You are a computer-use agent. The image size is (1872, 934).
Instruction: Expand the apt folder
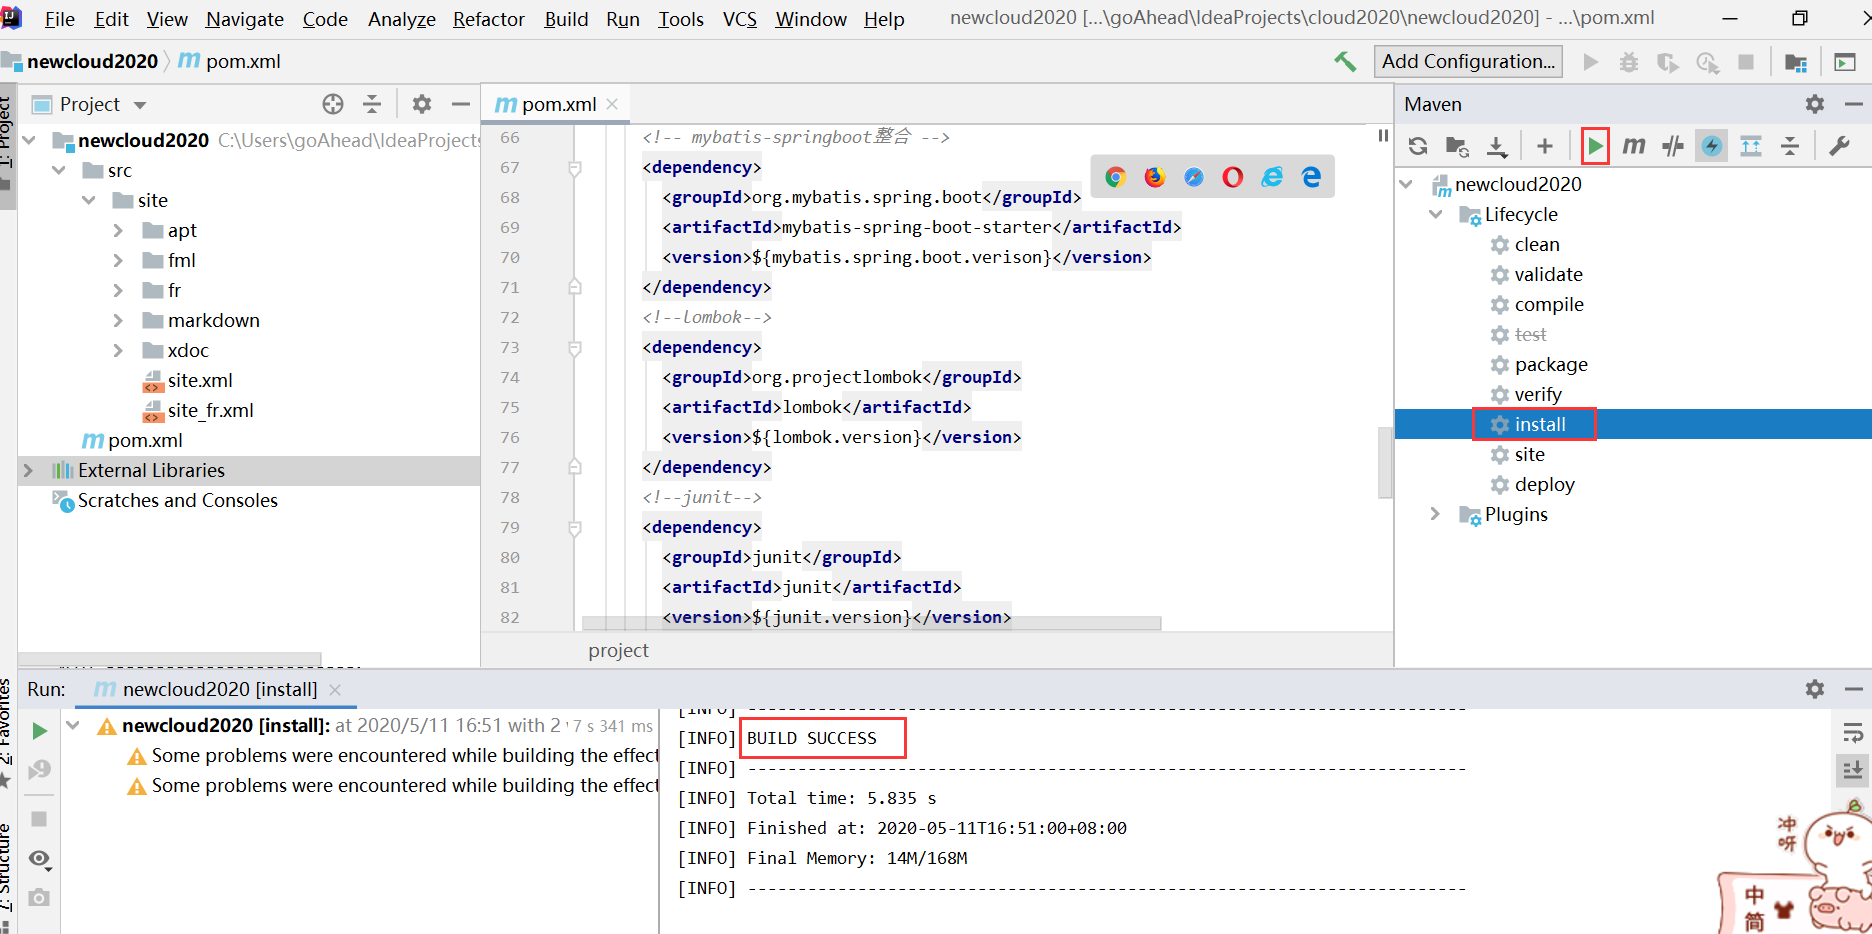[x=119, y=230]
